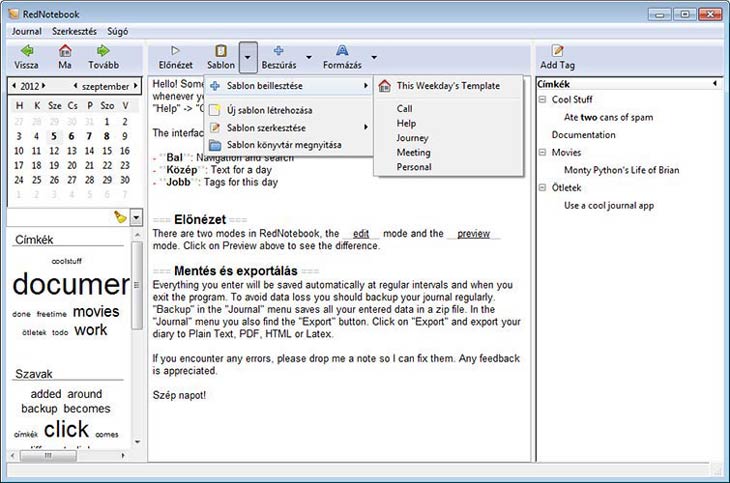Select This Weekday's Template entry

pyautogui.click(x=447, y=86)
